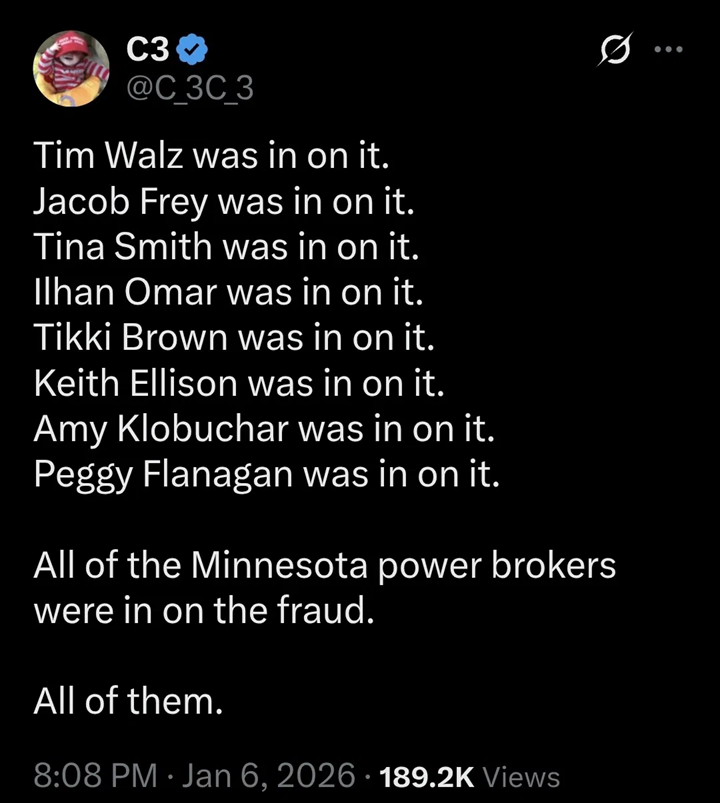
Task: Tap the Tikki Brown text line
Action: [233, 338]
